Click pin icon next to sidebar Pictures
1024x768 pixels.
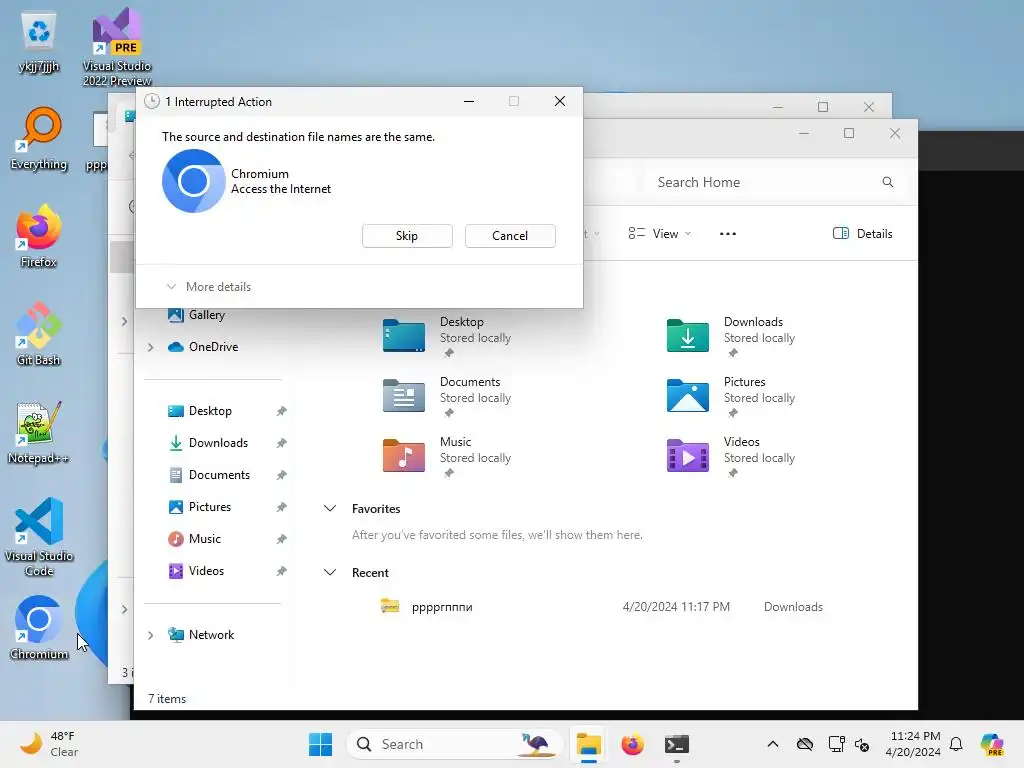pyautogui.click(x=281, y=507)
